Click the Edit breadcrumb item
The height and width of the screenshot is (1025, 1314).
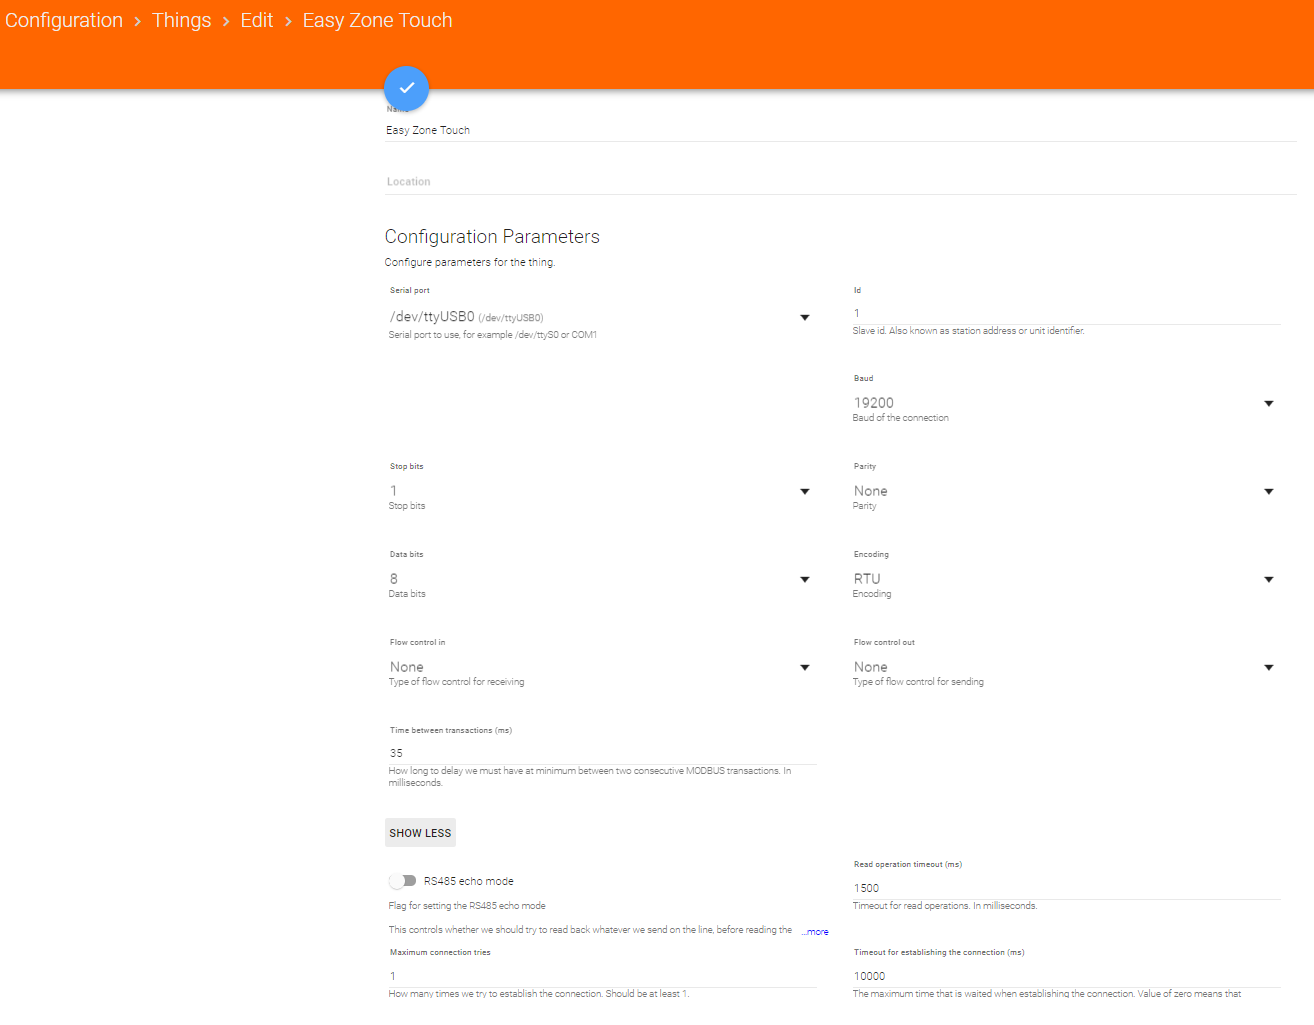point(256,21)
